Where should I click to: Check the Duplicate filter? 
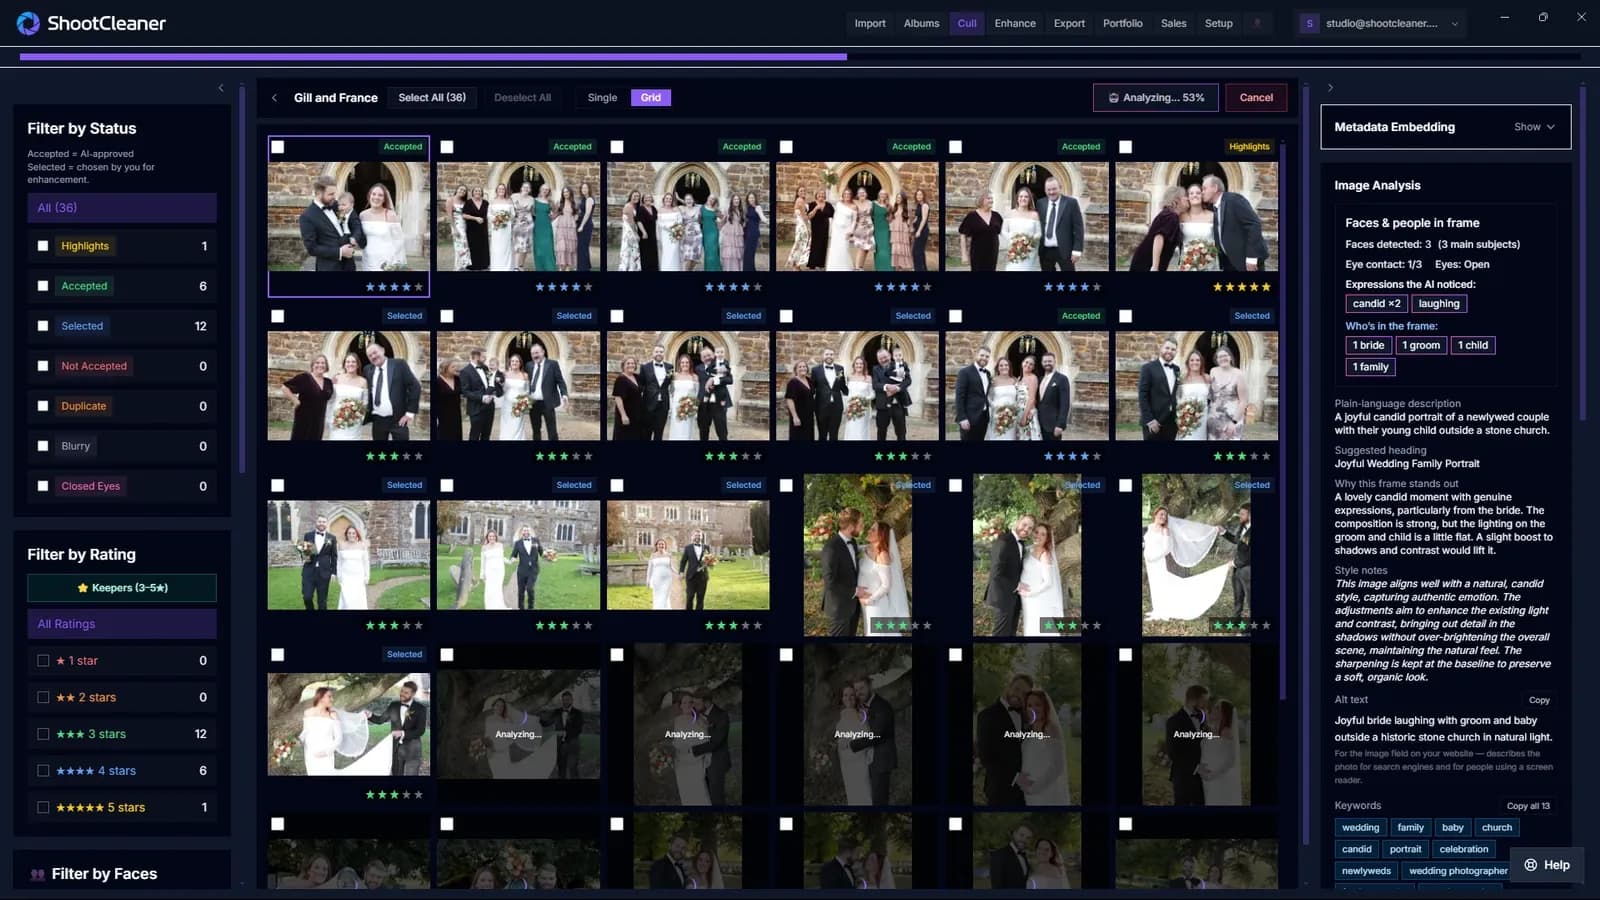tap(43, 406)
